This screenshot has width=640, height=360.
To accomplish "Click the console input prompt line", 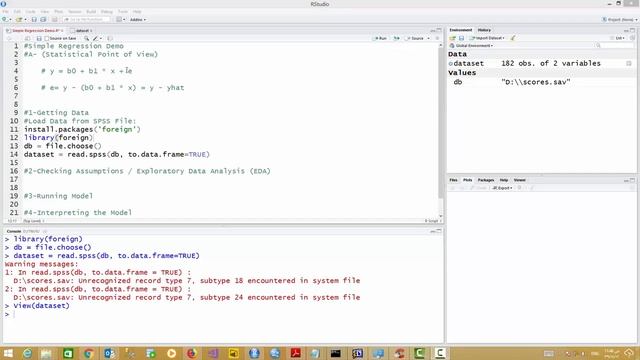I will click(222, 314).
